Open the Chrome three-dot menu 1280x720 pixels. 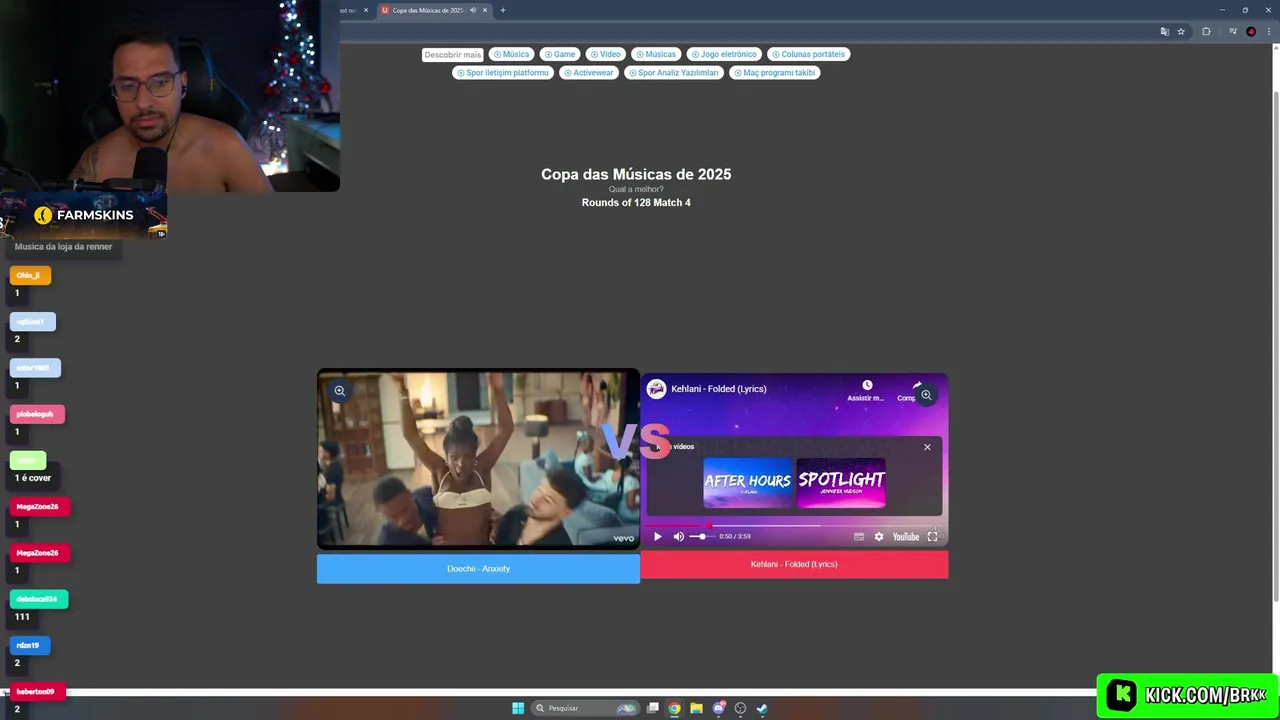point(1268,31)
